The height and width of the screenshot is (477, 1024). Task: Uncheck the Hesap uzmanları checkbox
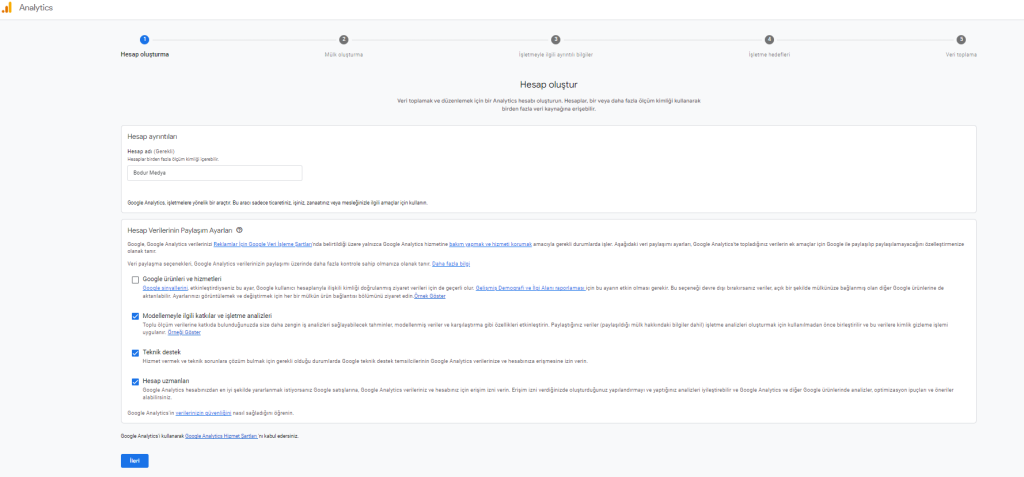pos(135,382)
